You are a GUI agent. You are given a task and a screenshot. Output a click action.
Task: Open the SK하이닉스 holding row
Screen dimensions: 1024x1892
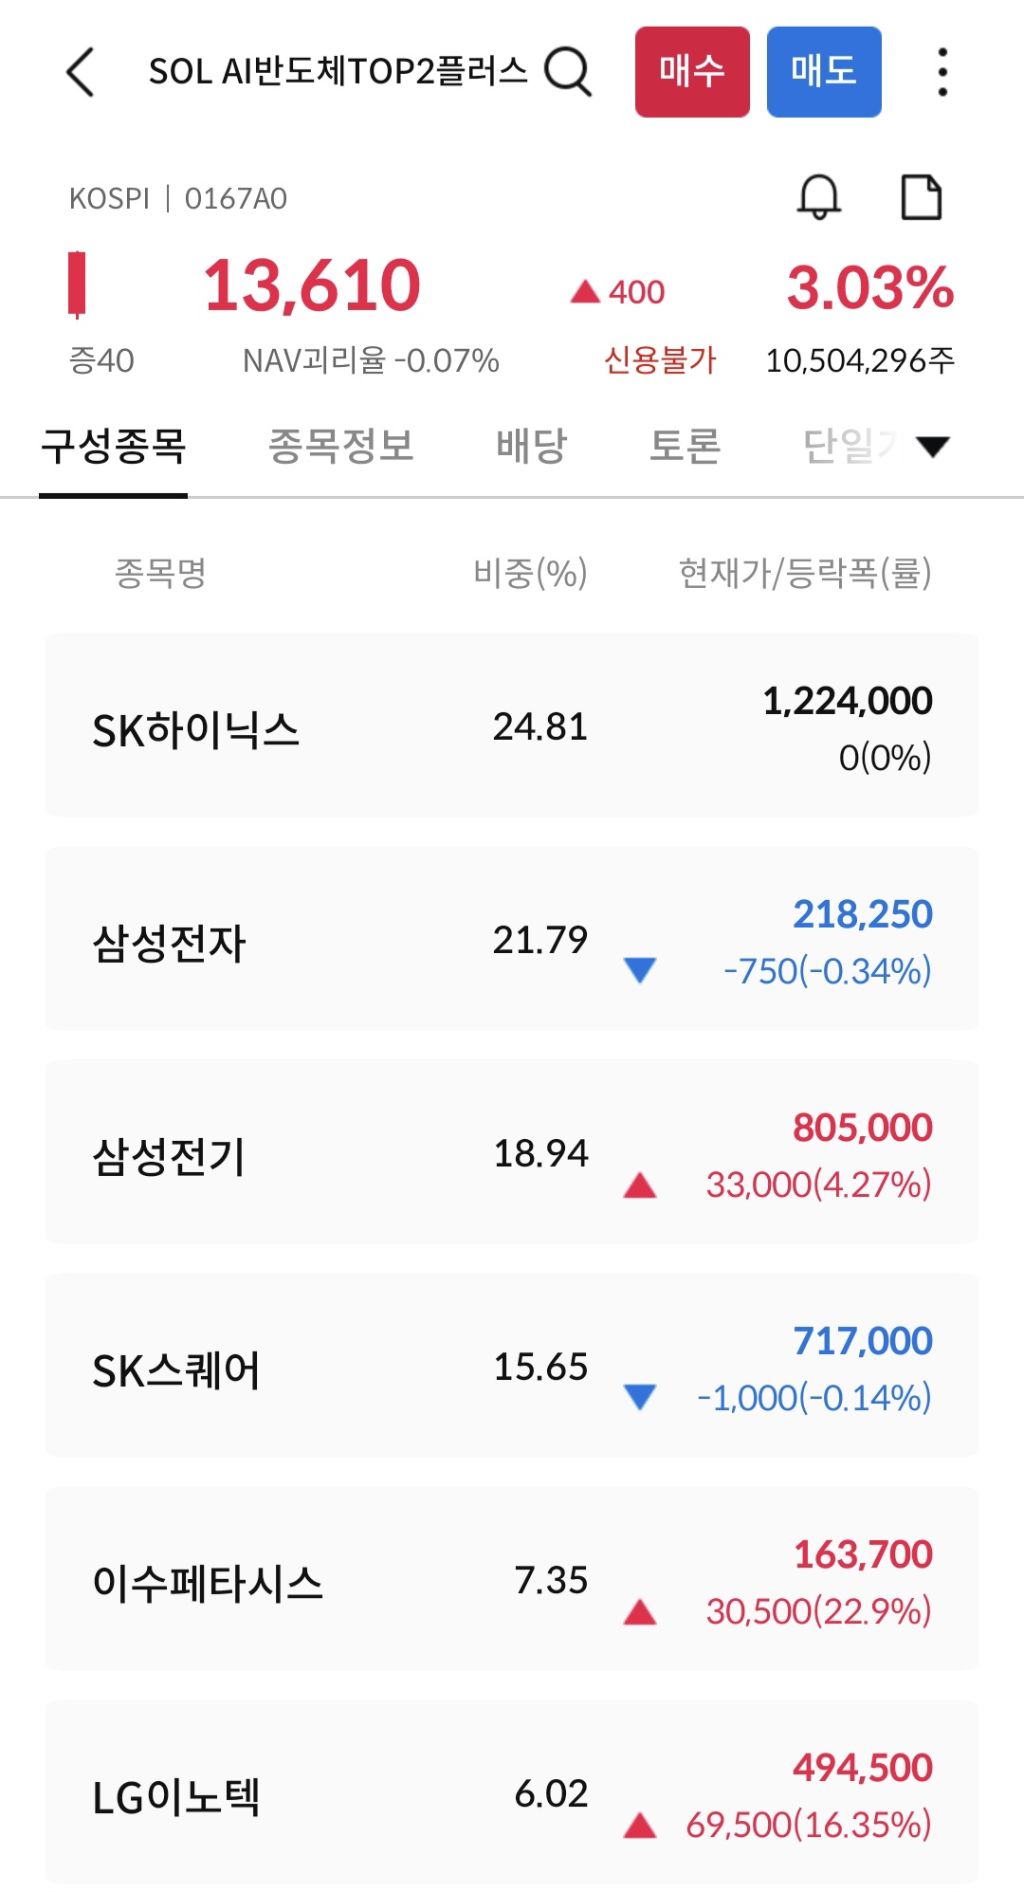coord(512,726)
